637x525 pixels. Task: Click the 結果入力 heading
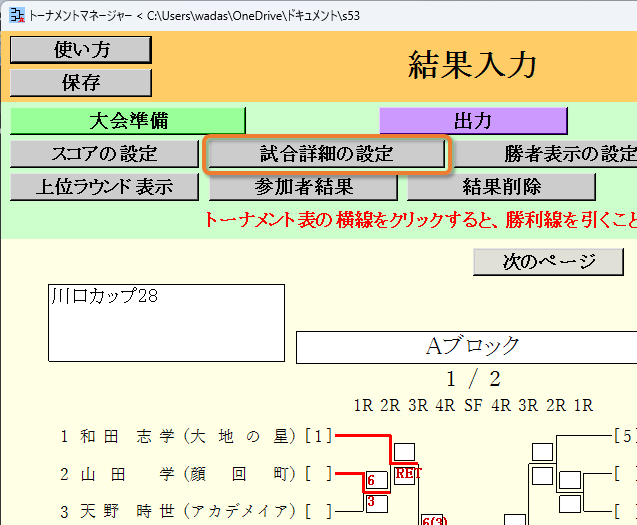pyautogui.click(x=472, y=65)
